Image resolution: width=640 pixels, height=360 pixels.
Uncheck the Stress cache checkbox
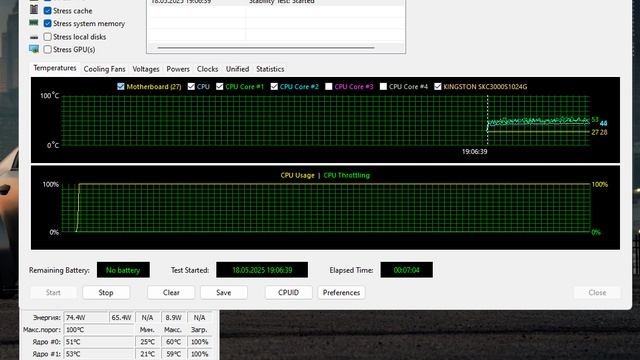click(x=48, y=11)
